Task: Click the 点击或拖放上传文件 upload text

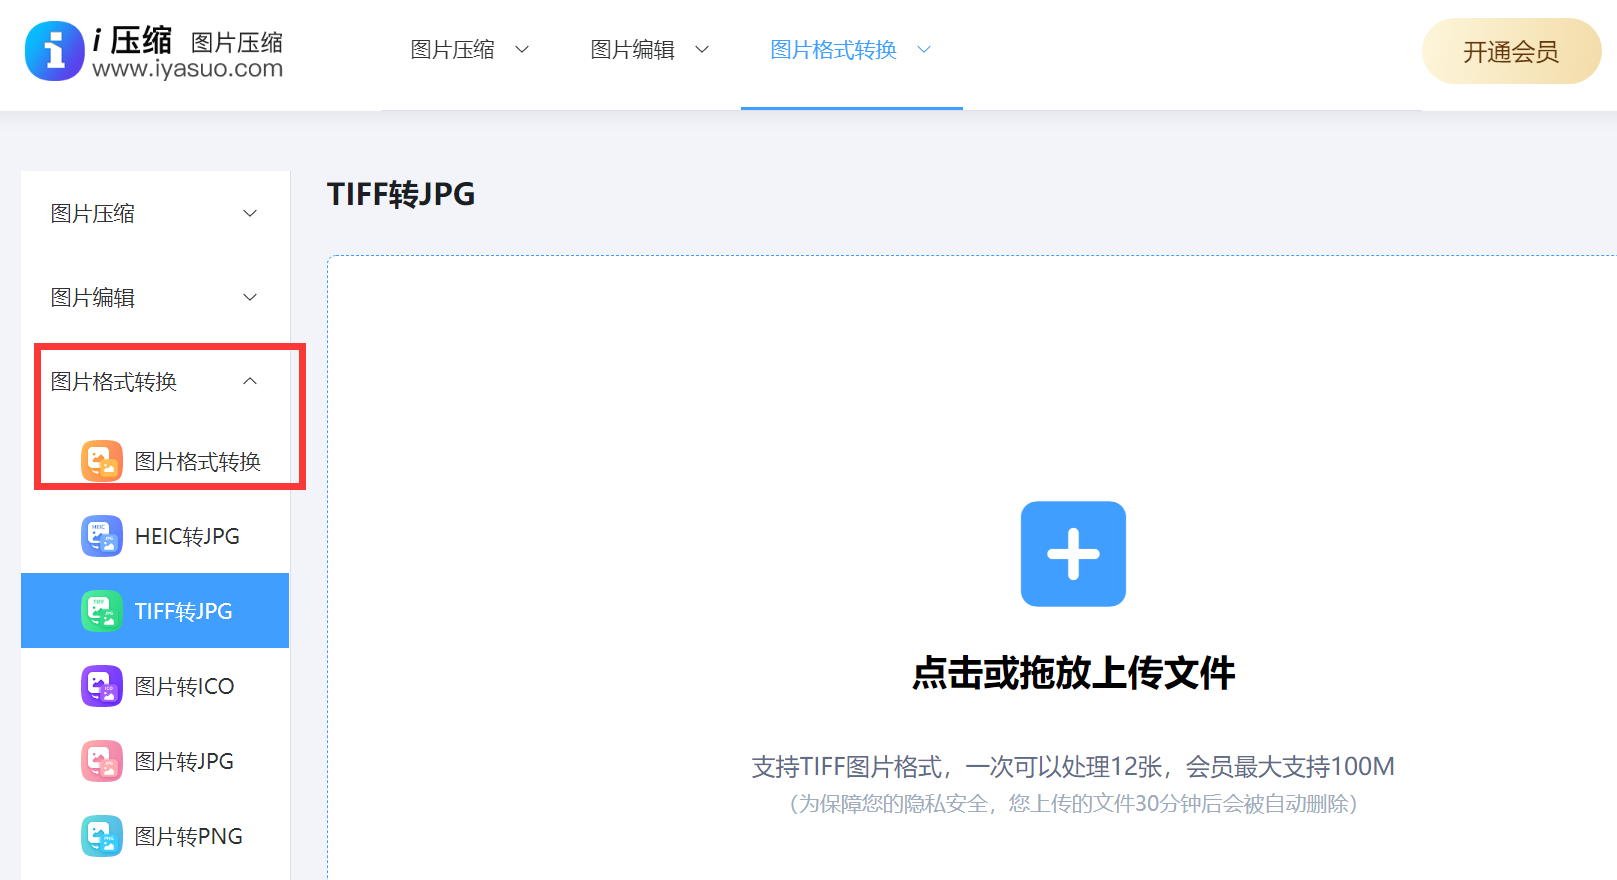Action: (x=1073, y=673)
